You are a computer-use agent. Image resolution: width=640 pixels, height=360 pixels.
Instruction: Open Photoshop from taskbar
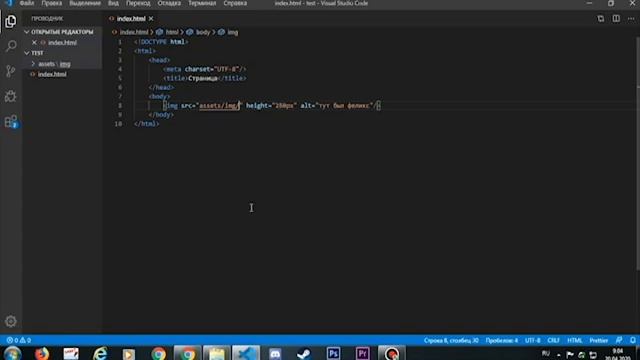(333, 353)
